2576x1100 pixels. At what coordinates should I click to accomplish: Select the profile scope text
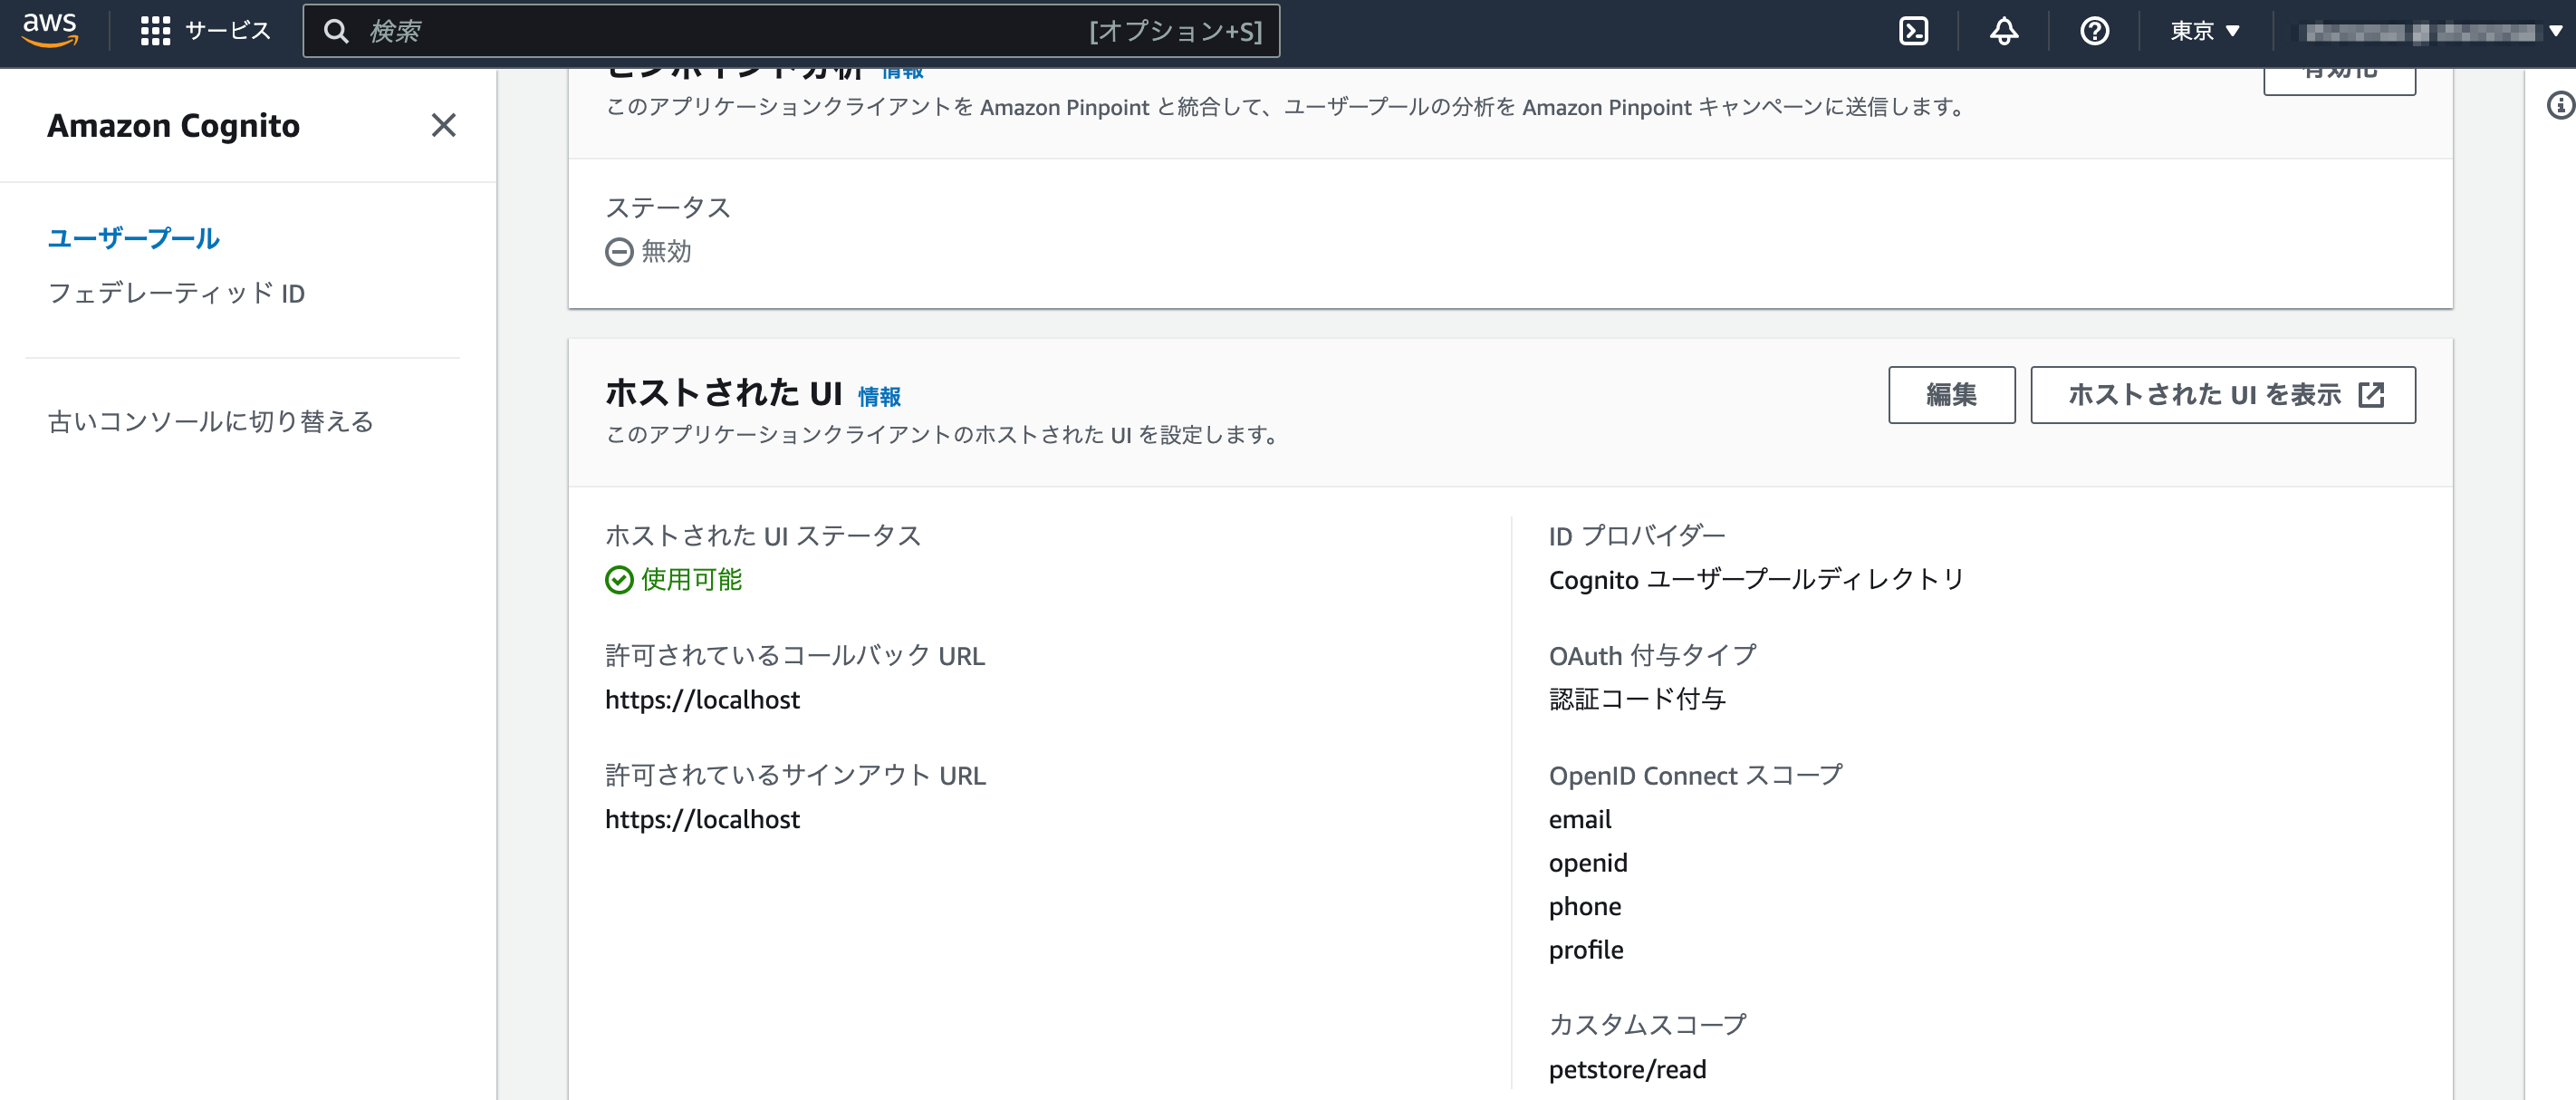click(1585, 950)
